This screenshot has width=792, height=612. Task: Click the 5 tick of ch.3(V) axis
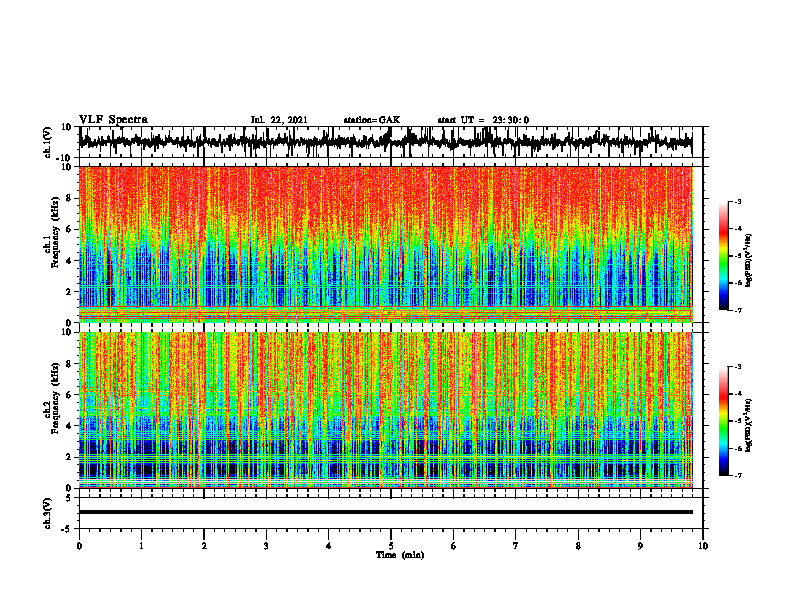point(69,498)
